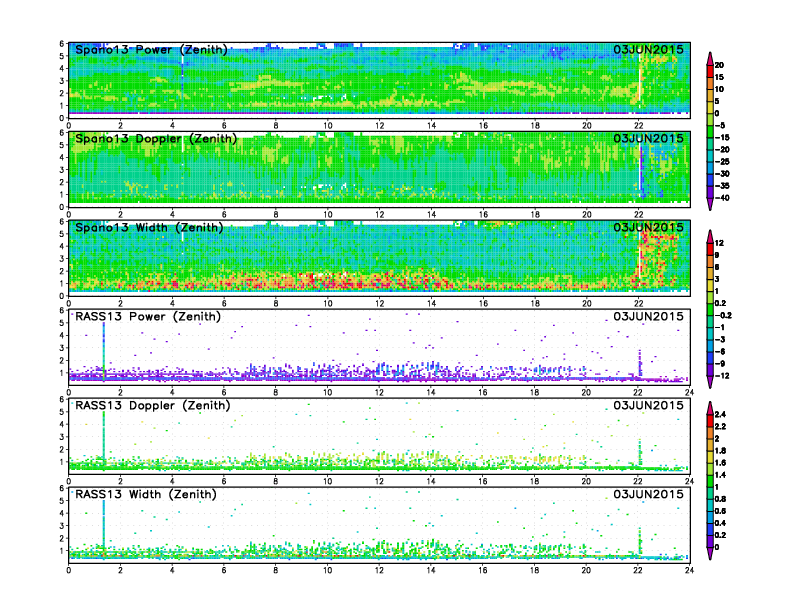This screenshot has height=612, width=792.
Task: Click the 'Spano13 Width (Zenith)' panel title
Action: pyautogui.click(x=150, y=228)
